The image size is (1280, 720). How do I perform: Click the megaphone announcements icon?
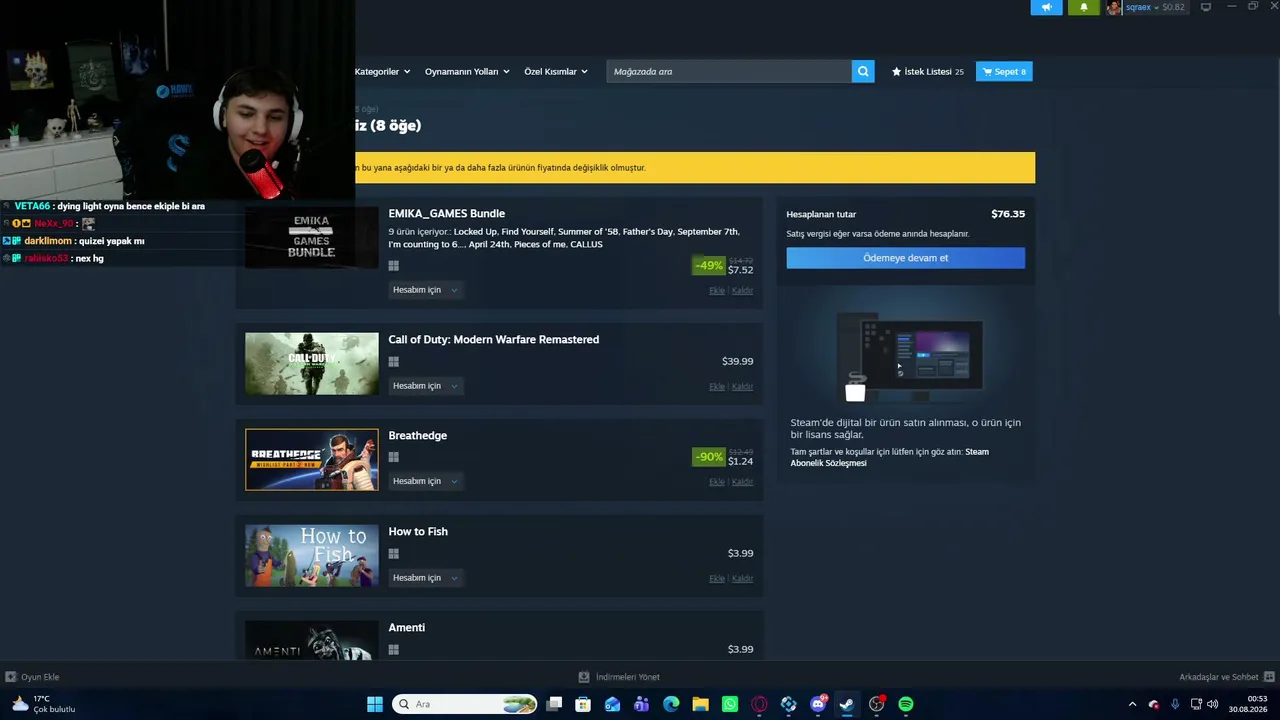tap(1046, 7)
